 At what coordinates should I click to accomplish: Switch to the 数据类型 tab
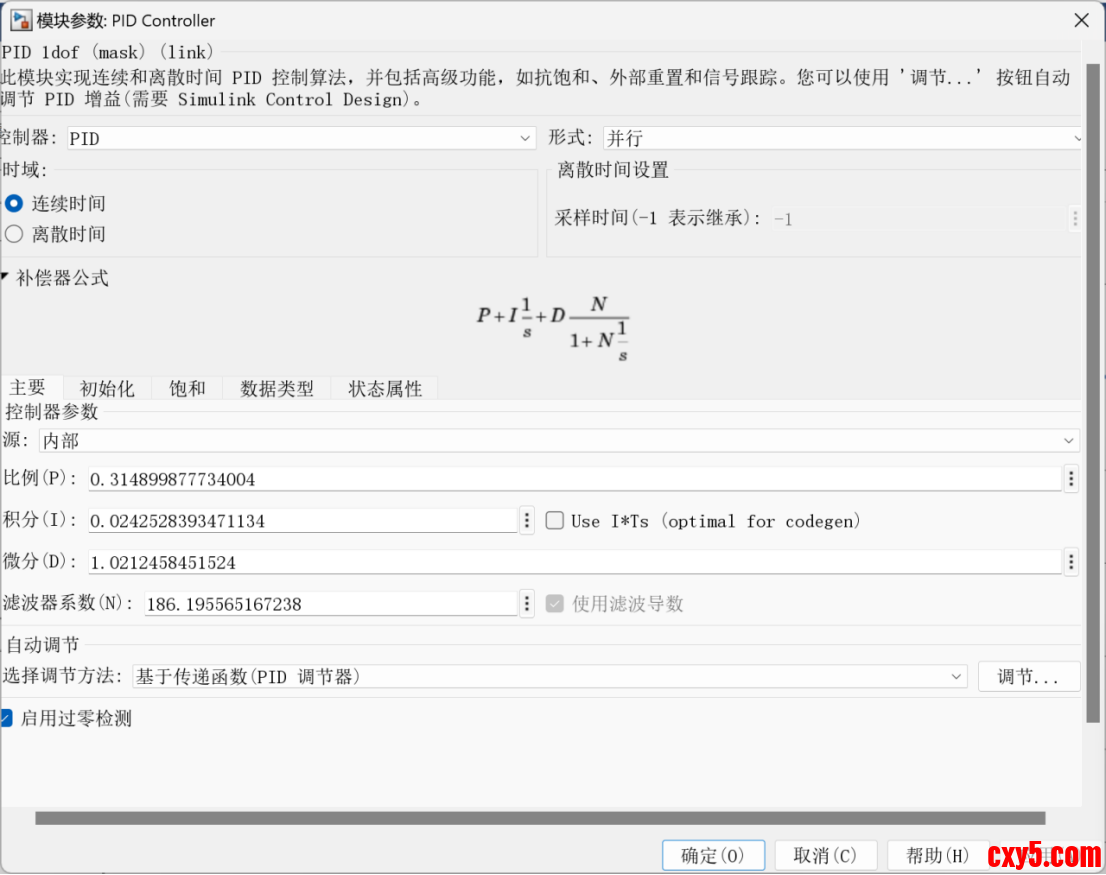pyautogui.click(x=276, y=388)
